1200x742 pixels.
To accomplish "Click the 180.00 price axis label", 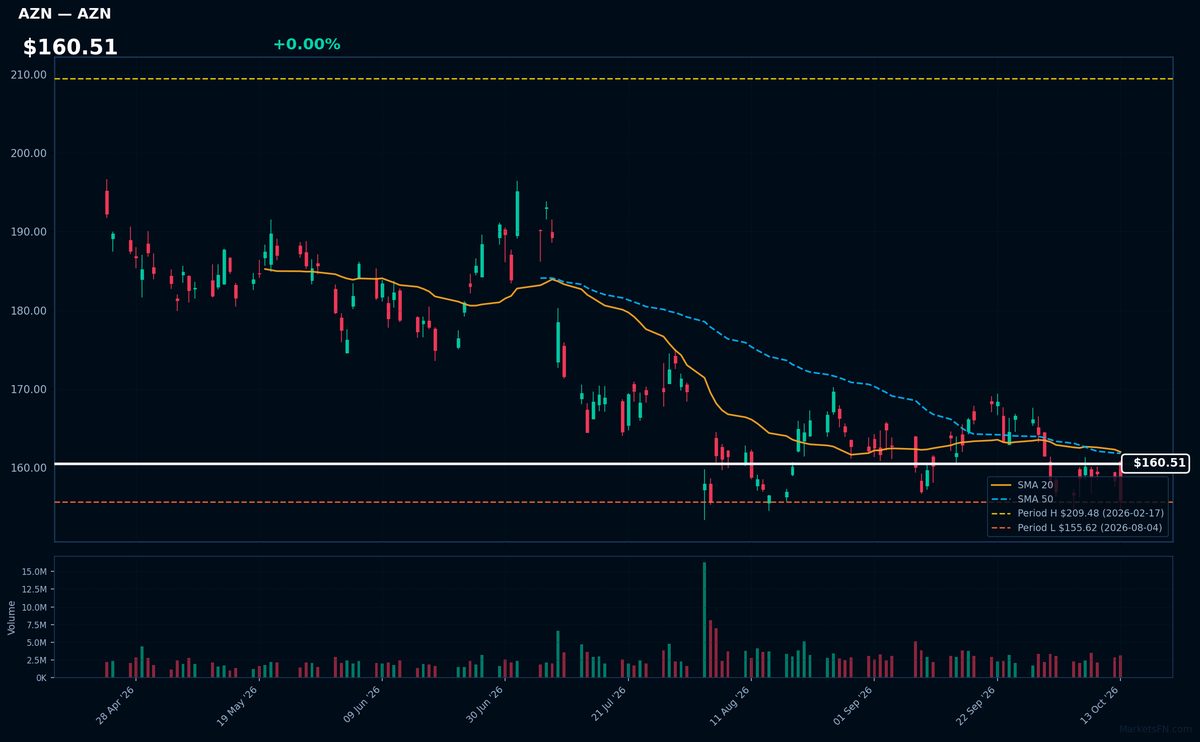I will pos(29,311).
